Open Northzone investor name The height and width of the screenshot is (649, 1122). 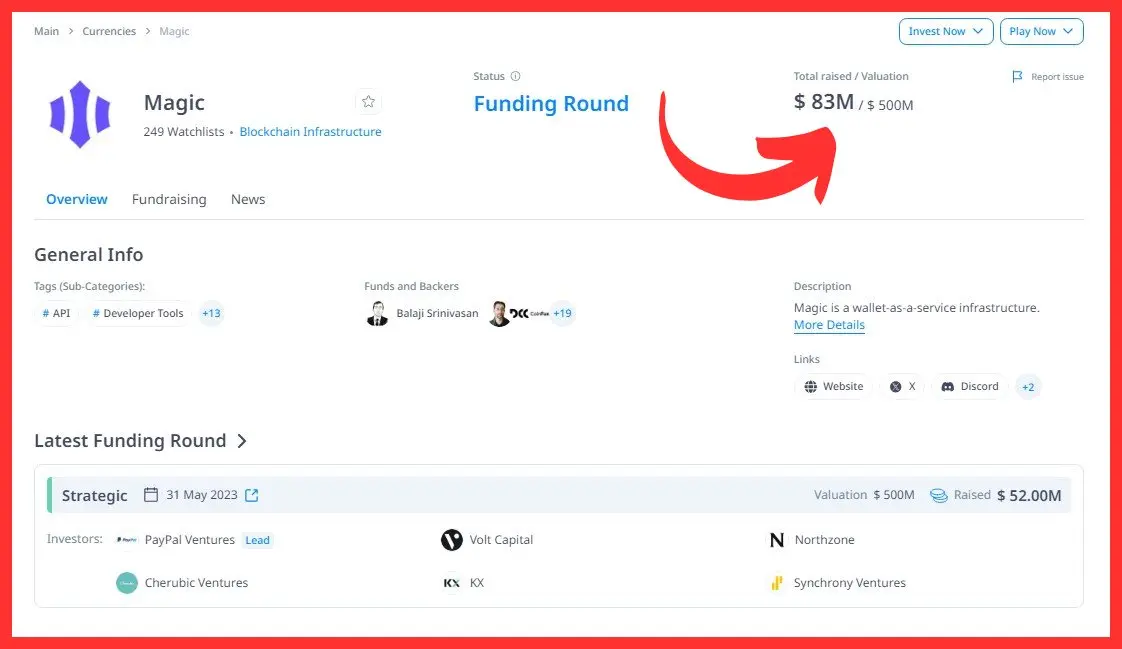pyautogui.click(x=824, y=540)
